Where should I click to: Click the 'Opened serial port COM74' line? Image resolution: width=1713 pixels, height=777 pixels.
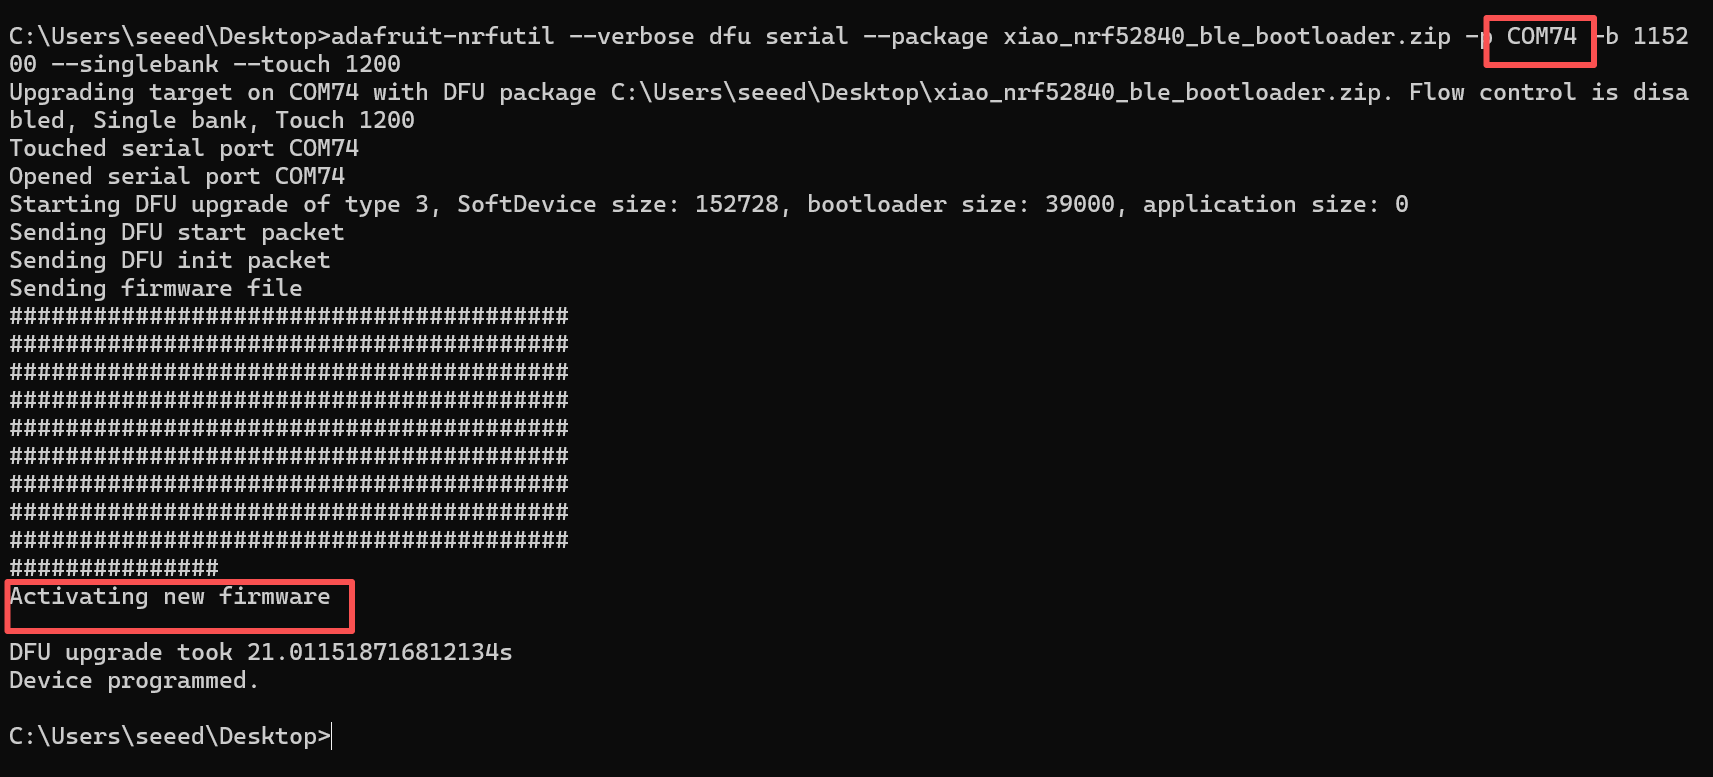[176, 177]
